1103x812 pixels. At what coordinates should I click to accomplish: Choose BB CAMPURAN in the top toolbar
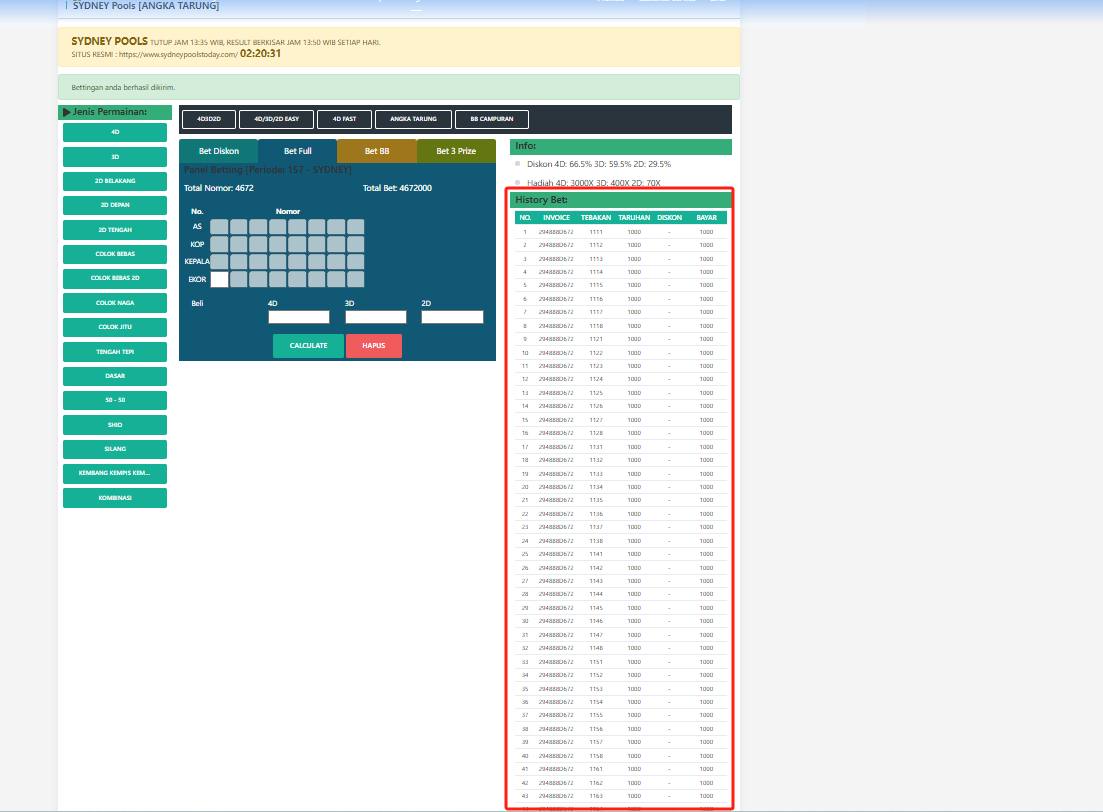pos(492,120)
